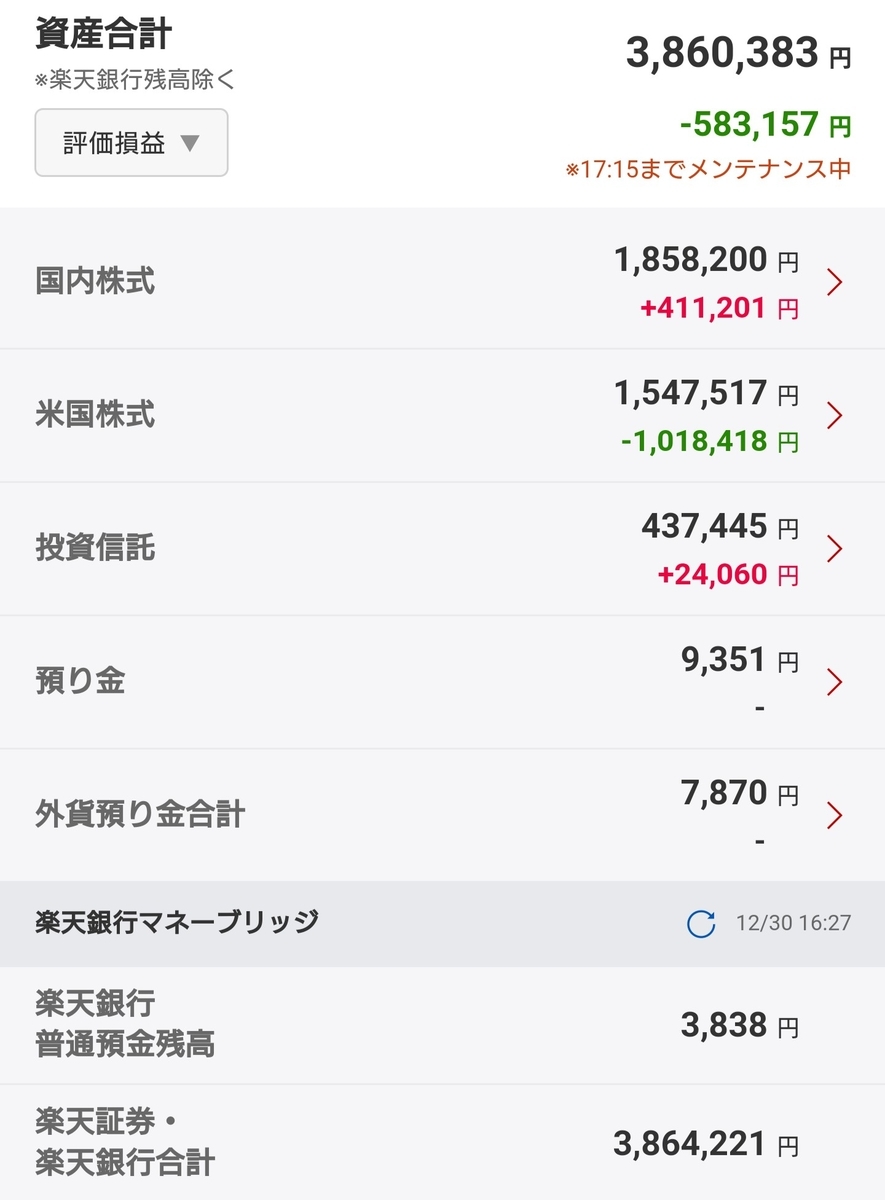Click the 楽天証券・楽天銀行合計 amount

click(706, 1143)
